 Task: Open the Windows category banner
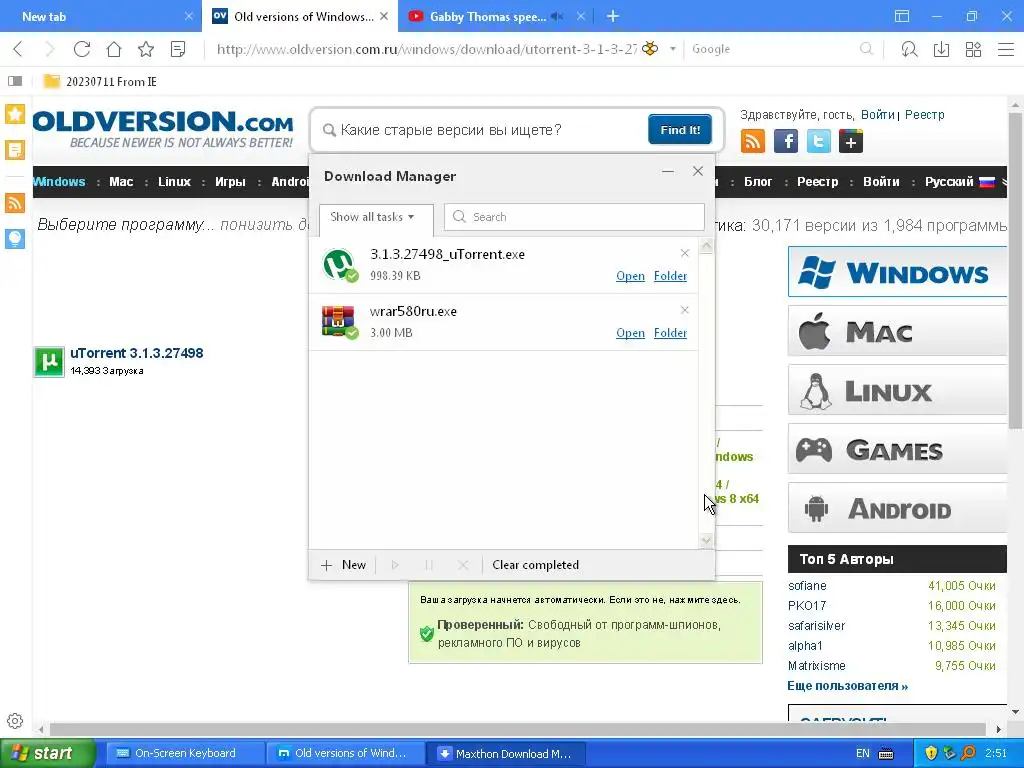pos(897,272)
